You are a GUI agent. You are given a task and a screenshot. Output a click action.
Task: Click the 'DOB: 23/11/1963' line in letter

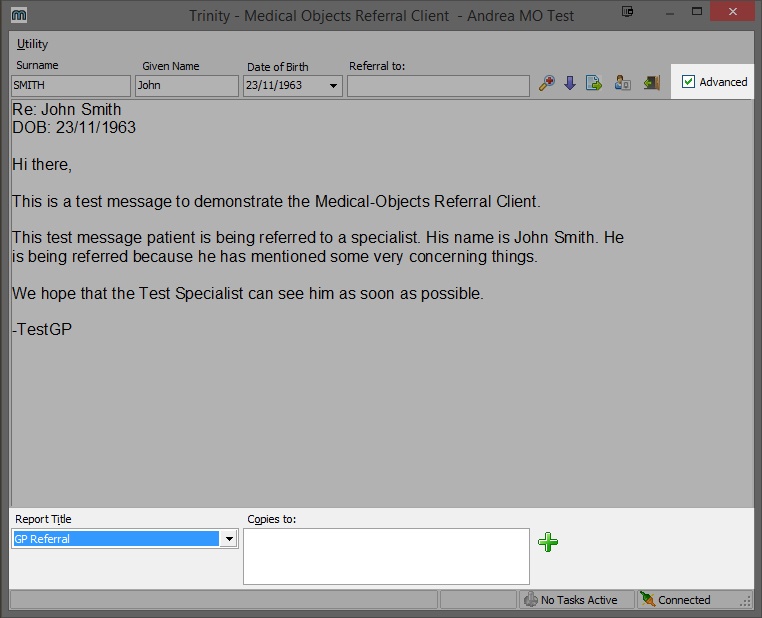[x=74, y=127]
